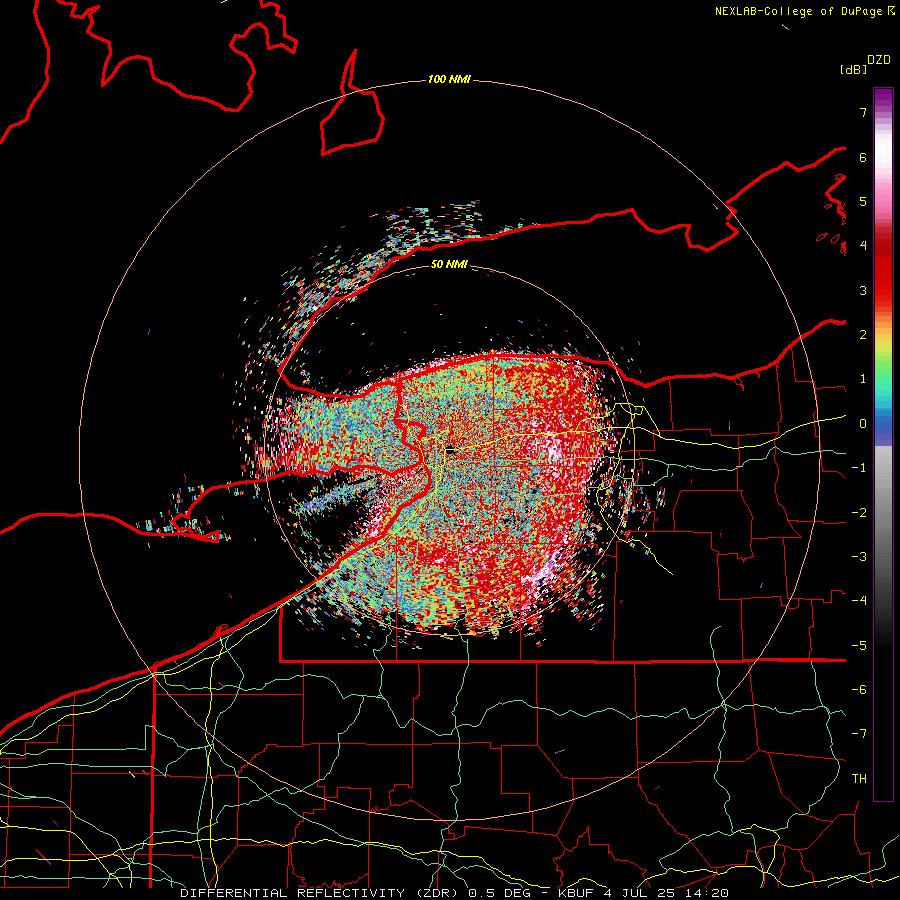
Task: Select the positive "5" scale value
Action: coord(863,201)
